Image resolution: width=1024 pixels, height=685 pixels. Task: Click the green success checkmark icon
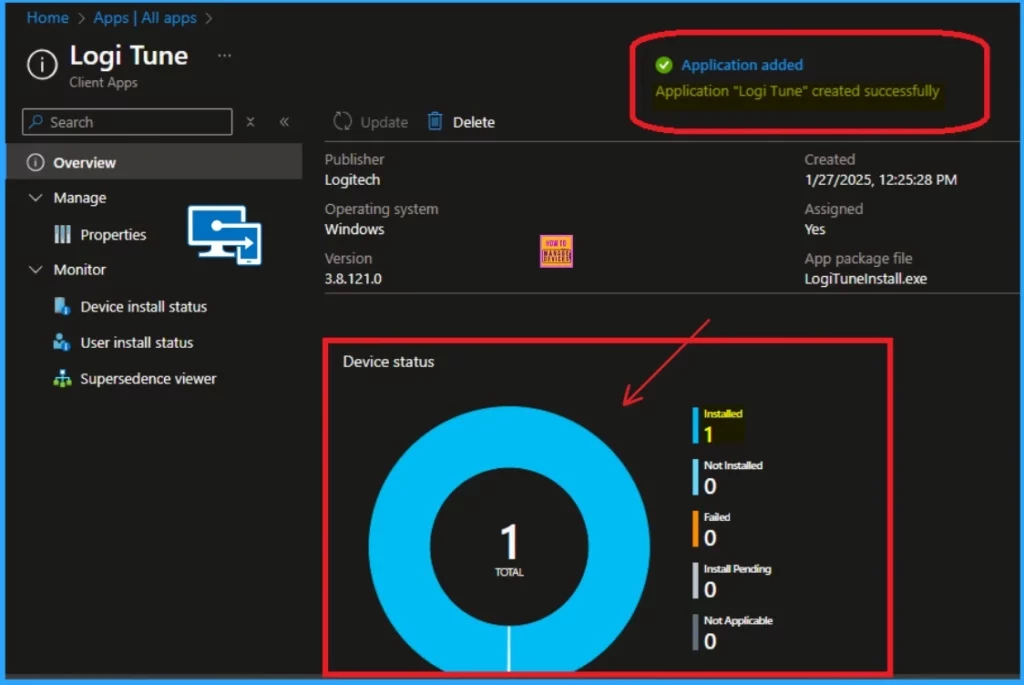(664, 65)
